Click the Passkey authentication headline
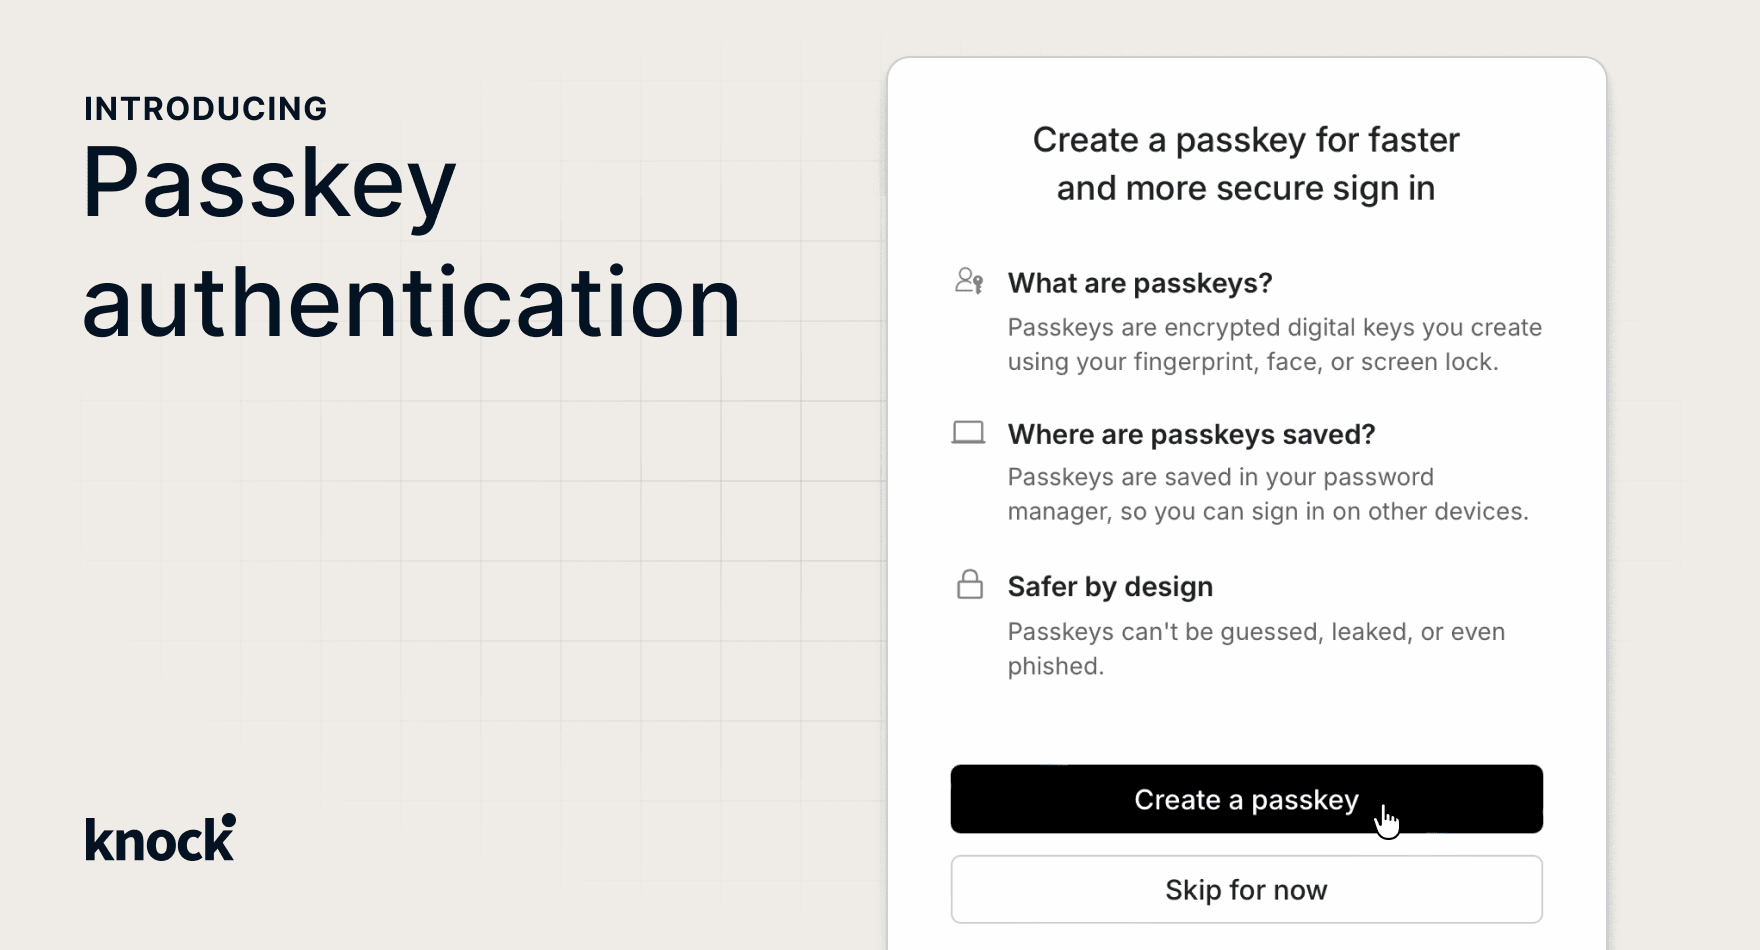 pyautogui.click(x=412, y=242)
